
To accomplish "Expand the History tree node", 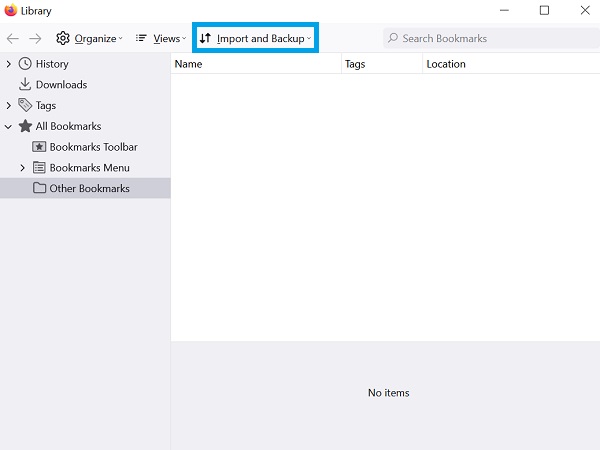I will pos(9,64).
